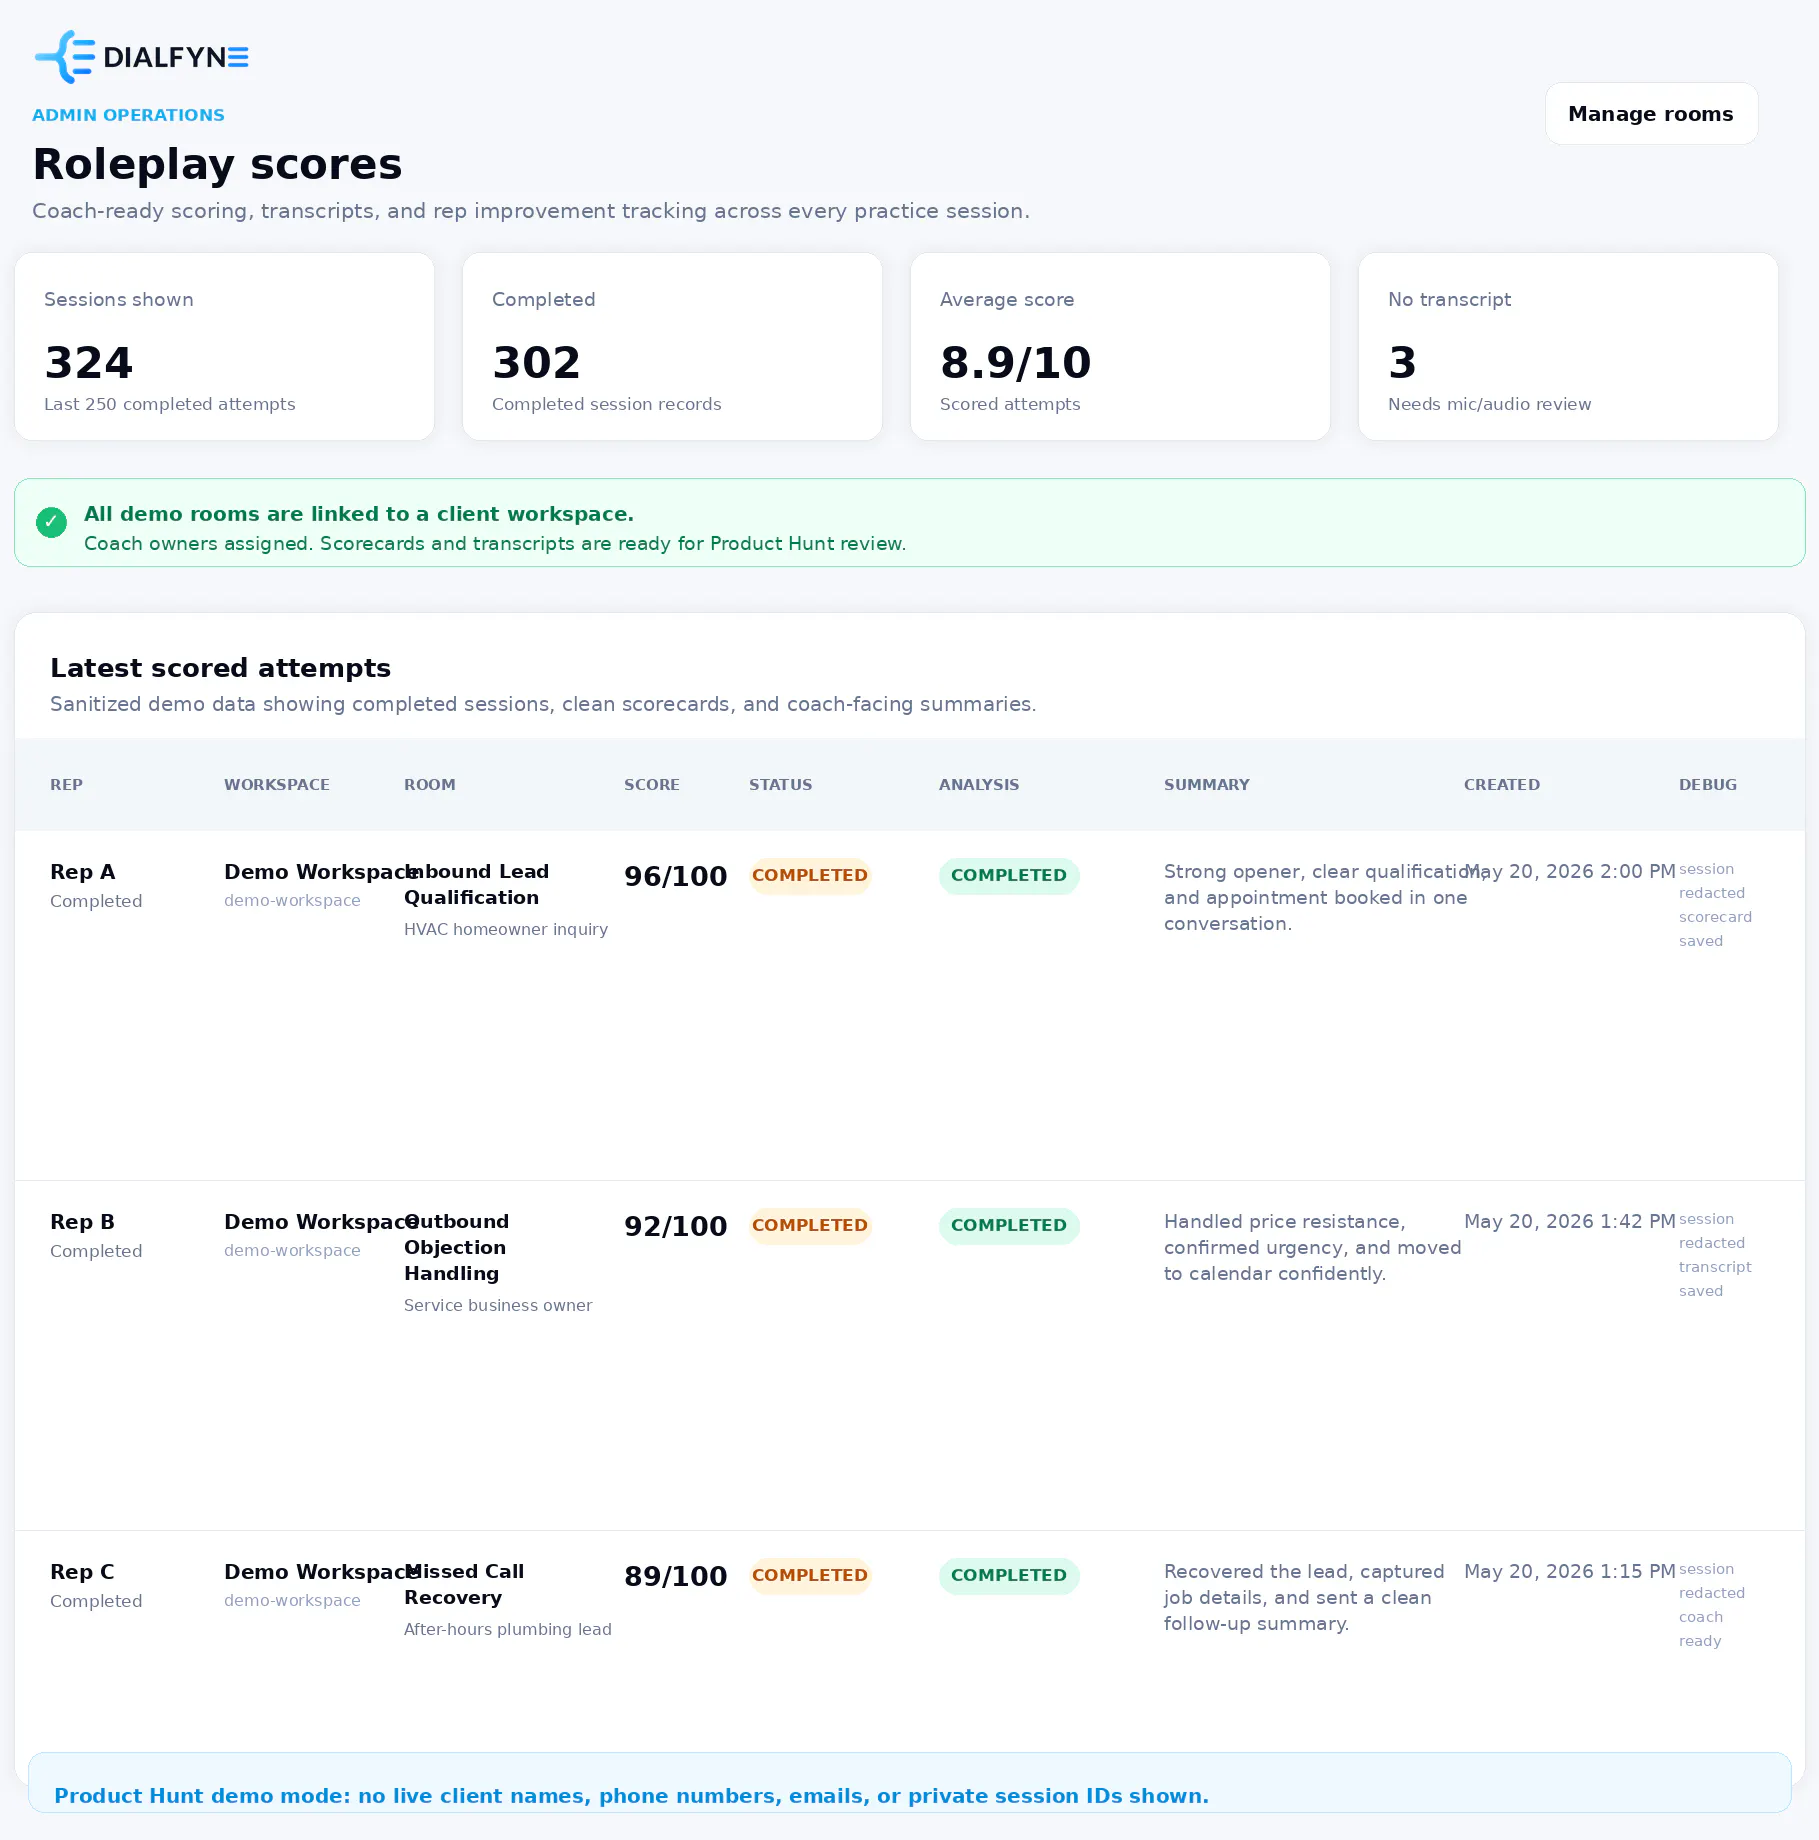Click the 92/100 score
1819x1840 pixels.
(x=675, y=1226)
